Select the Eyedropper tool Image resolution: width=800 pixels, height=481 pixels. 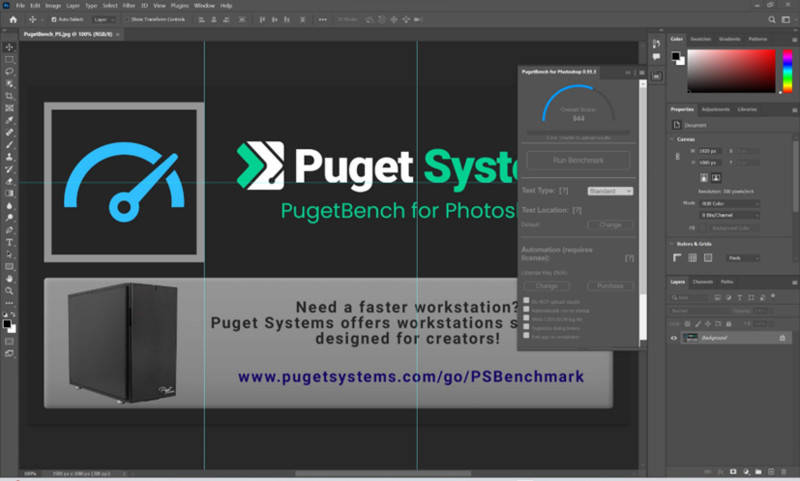10,120
